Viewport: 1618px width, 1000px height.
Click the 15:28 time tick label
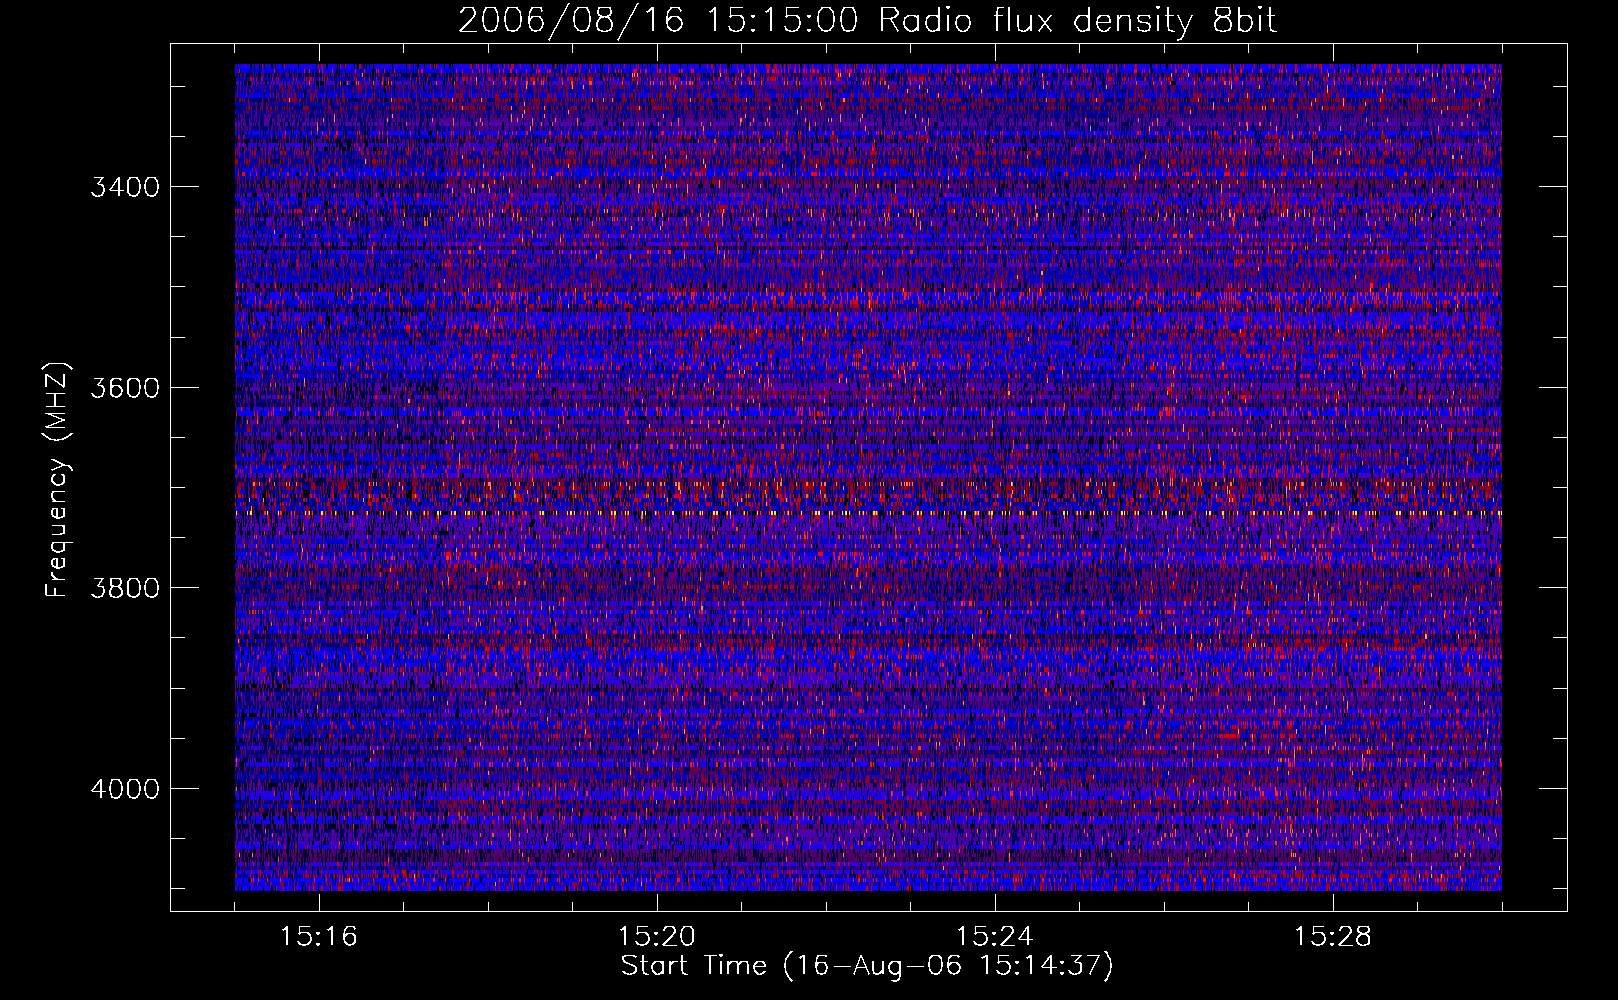[1333, 936]
